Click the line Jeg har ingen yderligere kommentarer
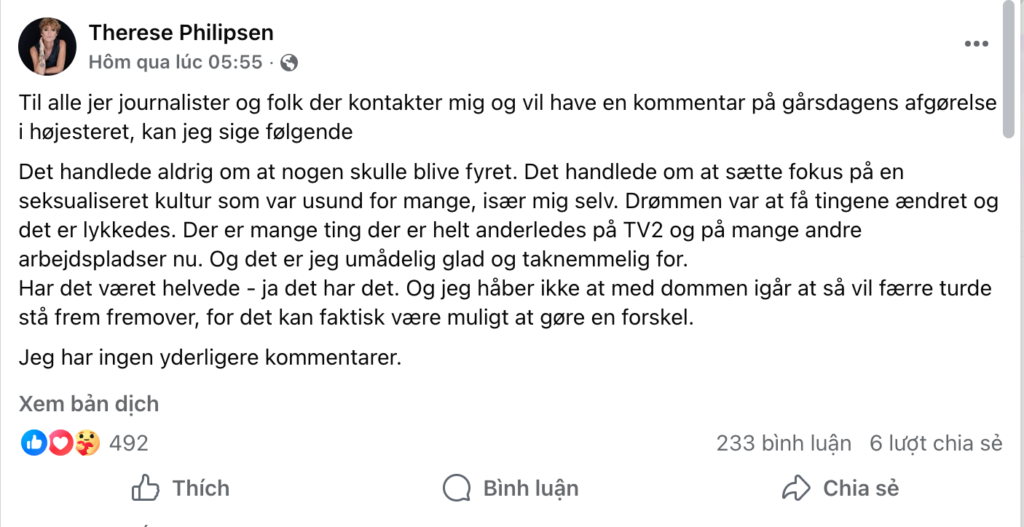The height and width of the screenshot is (527, 1024). pos(210,357)
